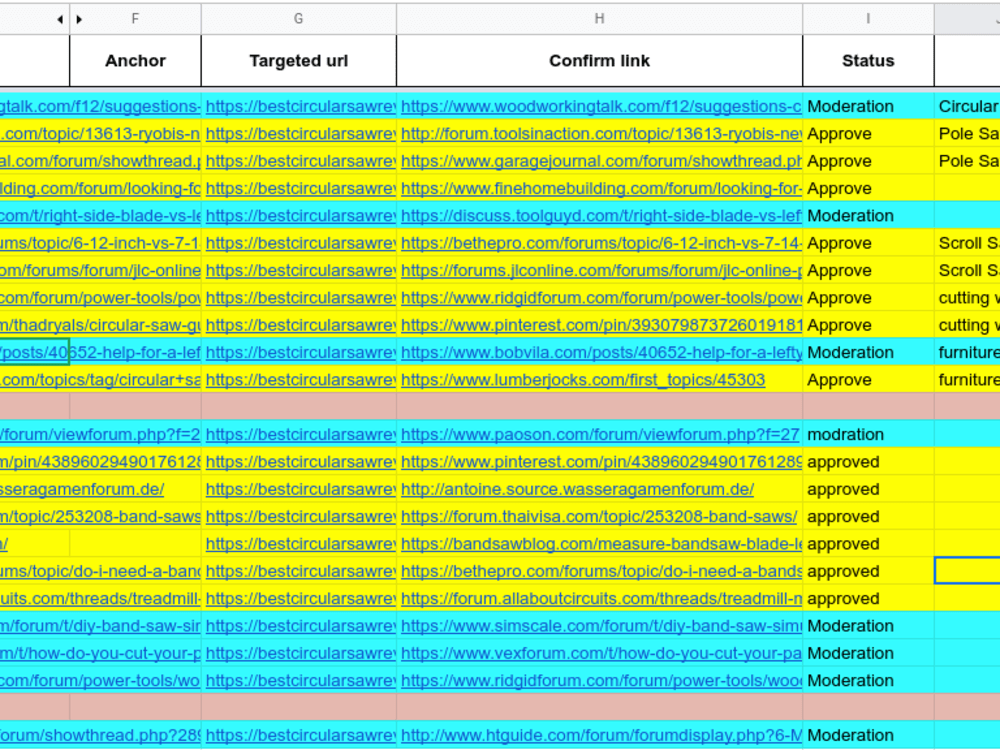Open the bobvila.com posts confirm link
Viewport: 1000px width, 750px height.
pyautogui.click(x=601, y=353)
